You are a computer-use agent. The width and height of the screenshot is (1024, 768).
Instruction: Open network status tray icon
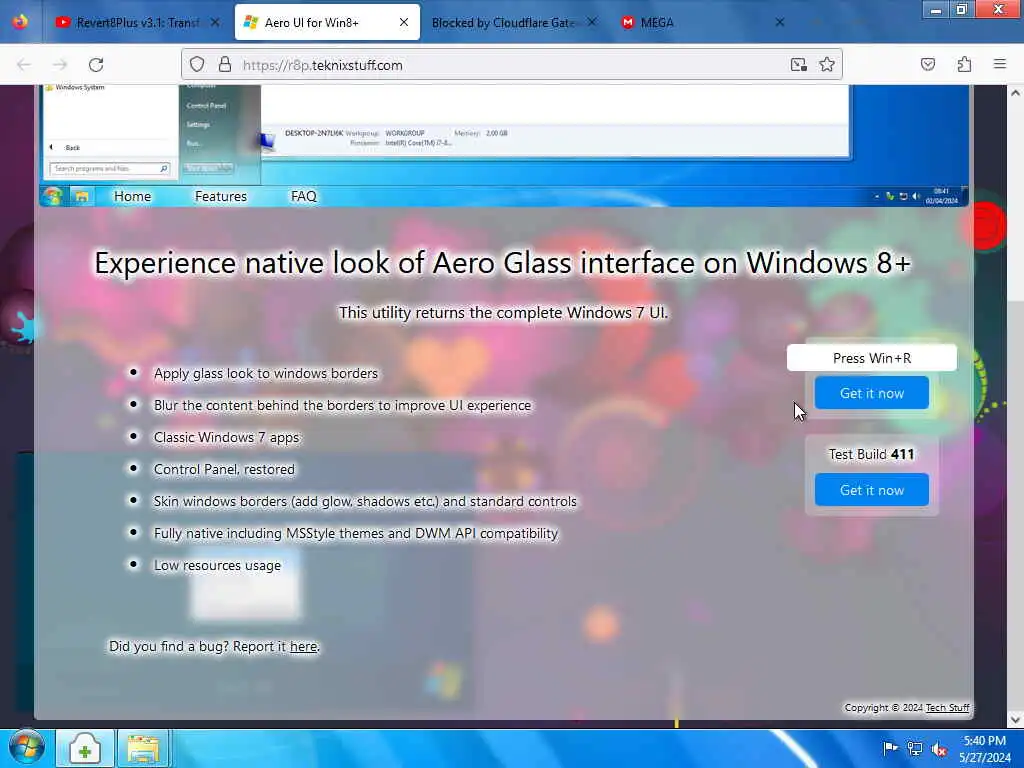915,749
